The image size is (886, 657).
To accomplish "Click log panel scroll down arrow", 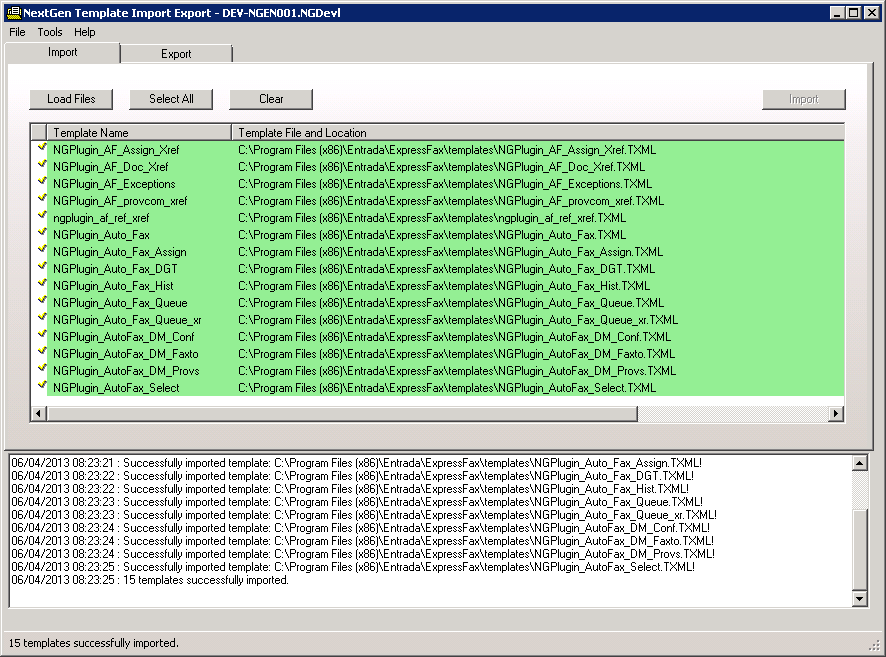I will tap(859, 599).
